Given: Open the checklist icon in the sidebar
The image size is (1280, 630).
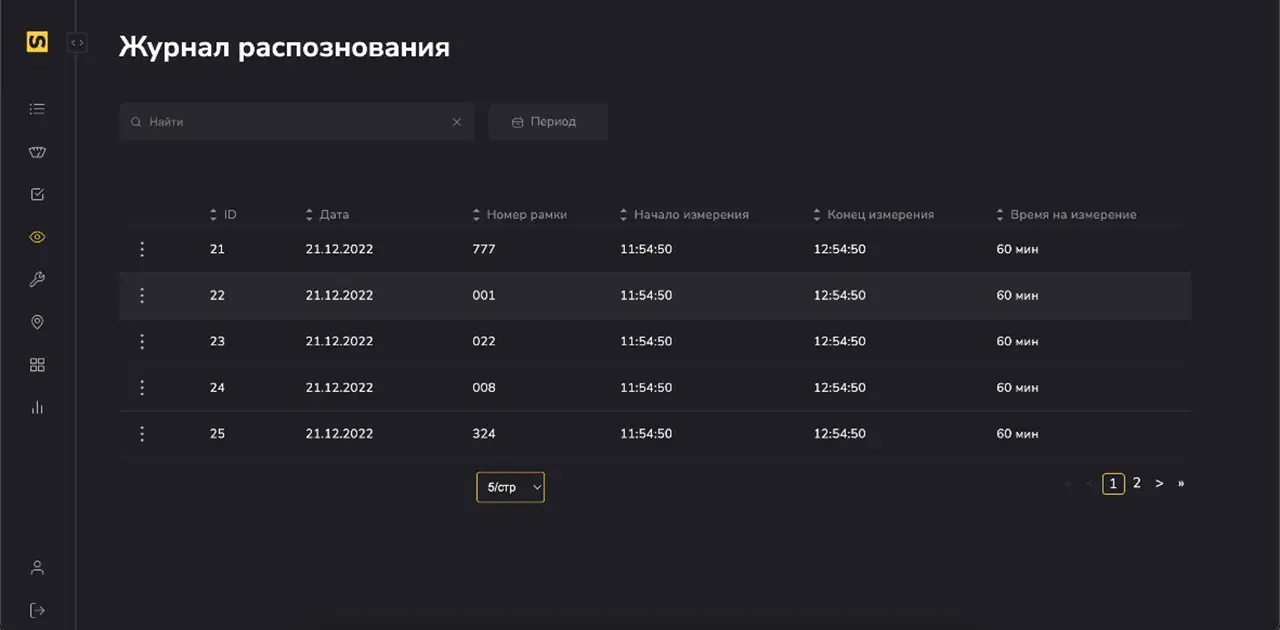Looking at the screenshot, I should (37, 194).
